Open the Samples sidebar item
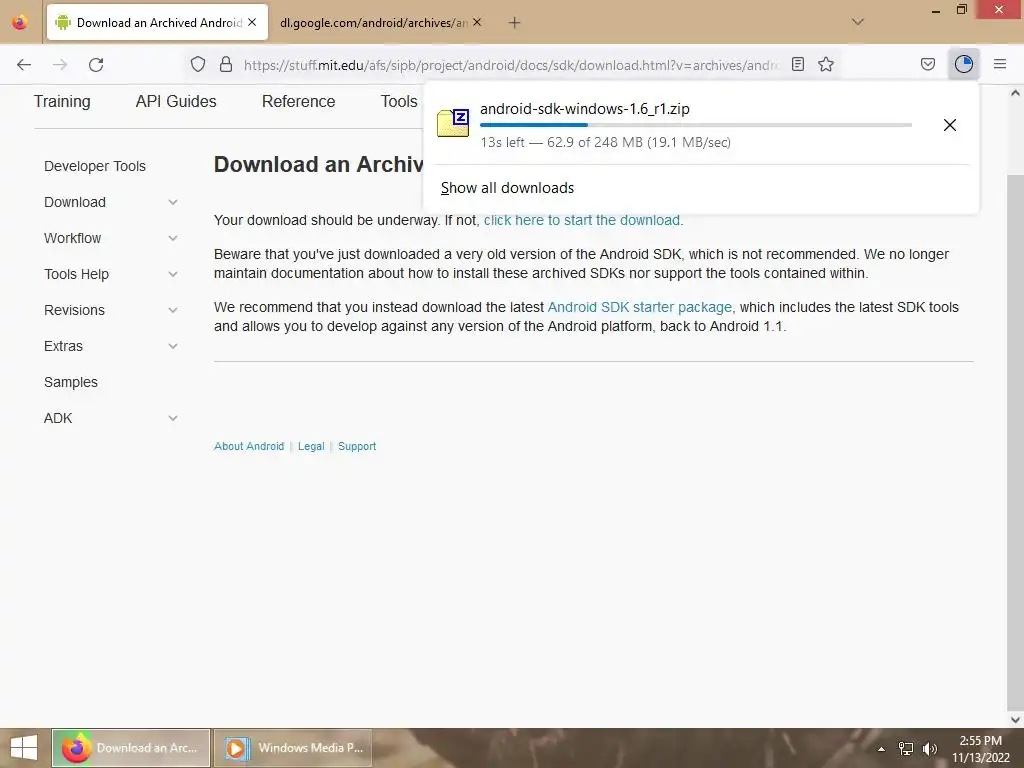1024x768 pixels. (71, 382)
